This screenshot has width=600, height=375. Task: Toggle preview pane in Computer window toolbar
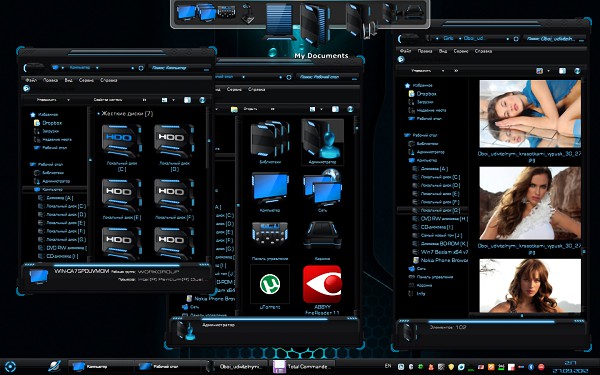[x=187, y=100]
